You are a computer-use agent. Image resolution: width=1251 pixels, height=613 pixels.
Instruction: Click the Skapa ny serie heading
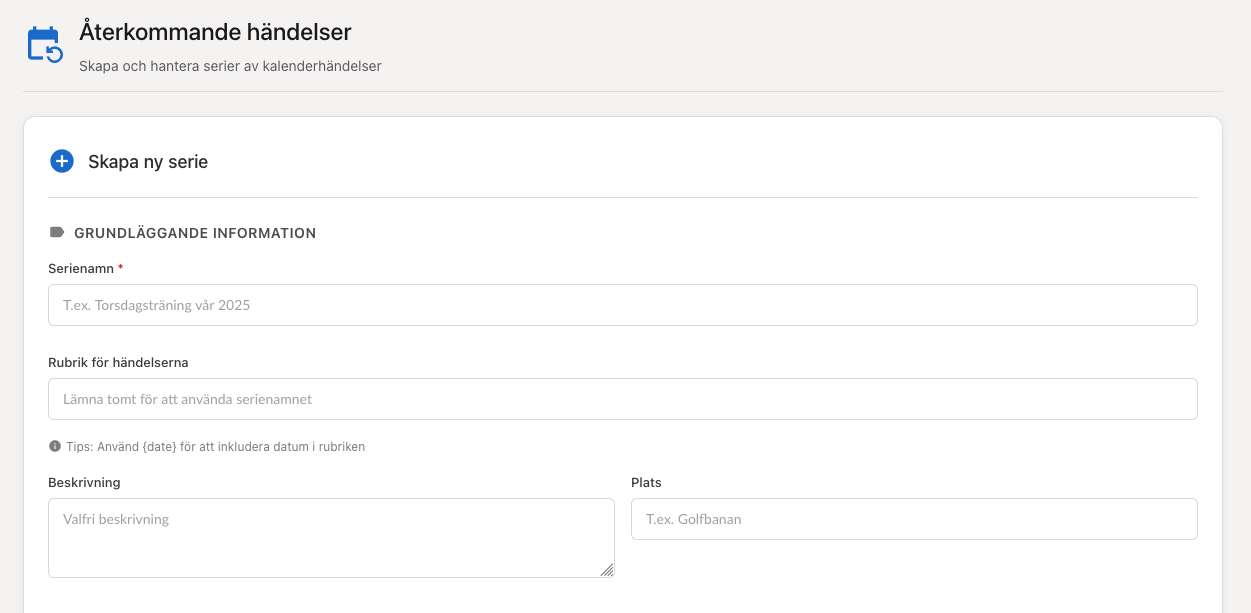pyautogui.click(x=148, y=161)
